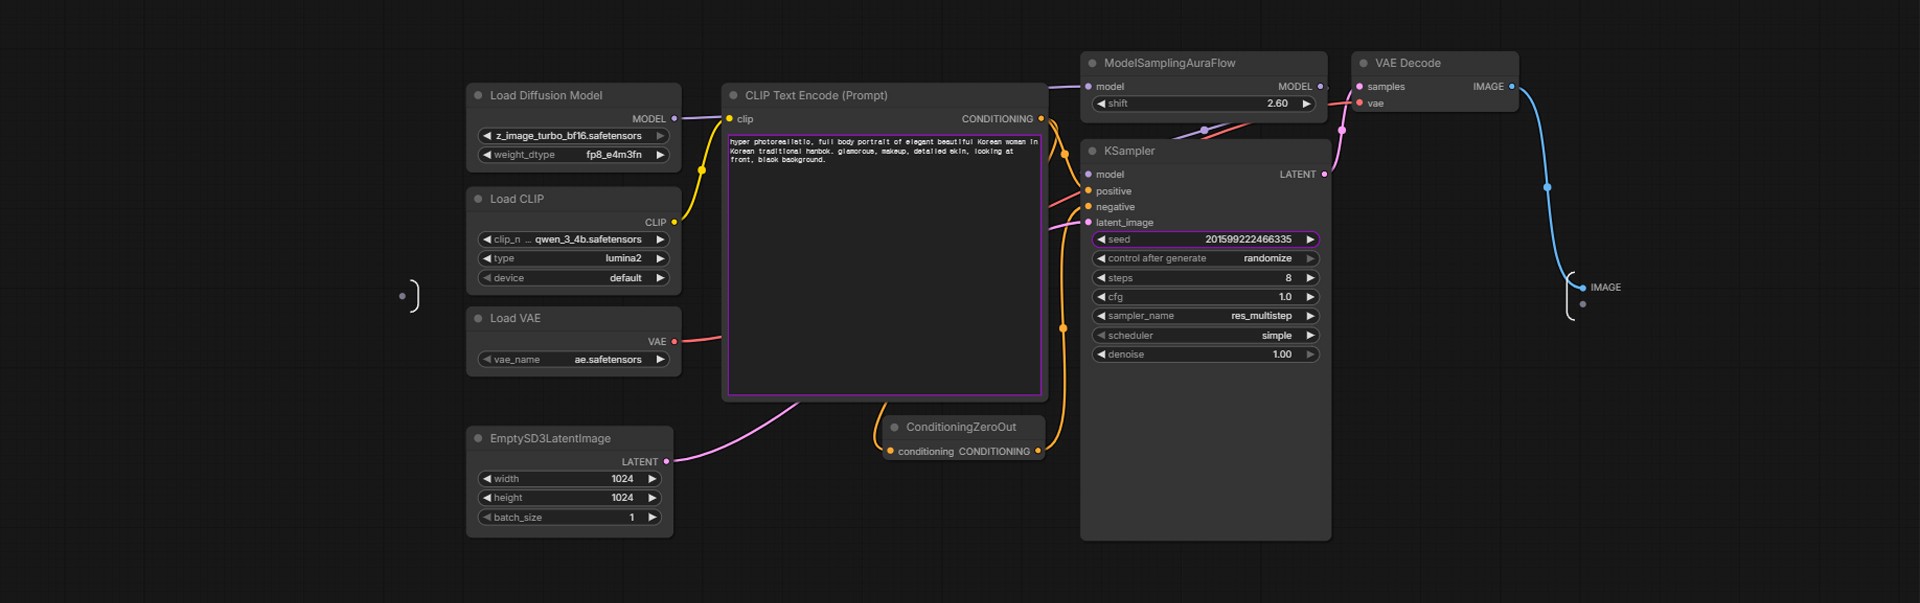Click the cfg slider showing 1.0

[1205, 297]
